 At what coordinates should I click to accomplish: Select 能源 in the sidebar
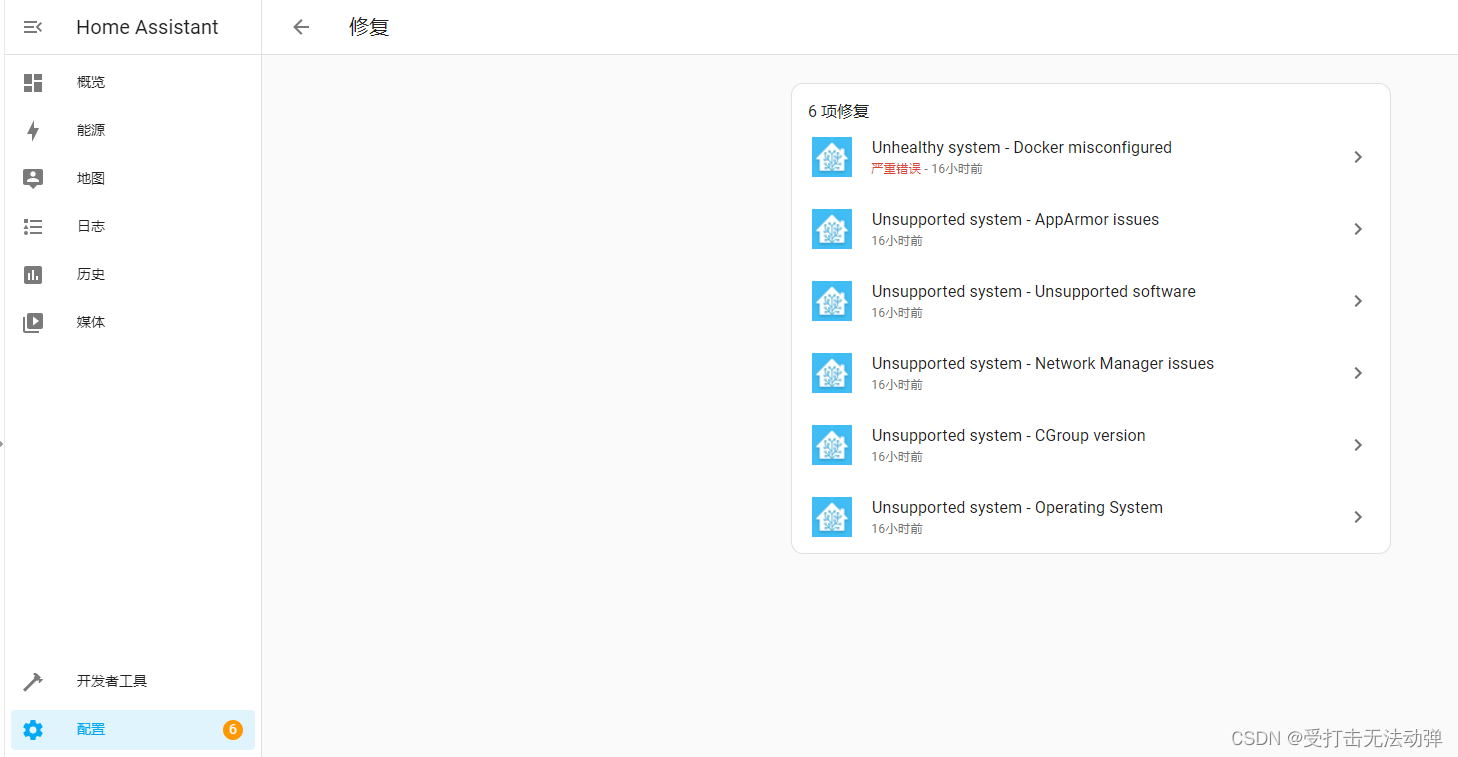click(133, 130)
